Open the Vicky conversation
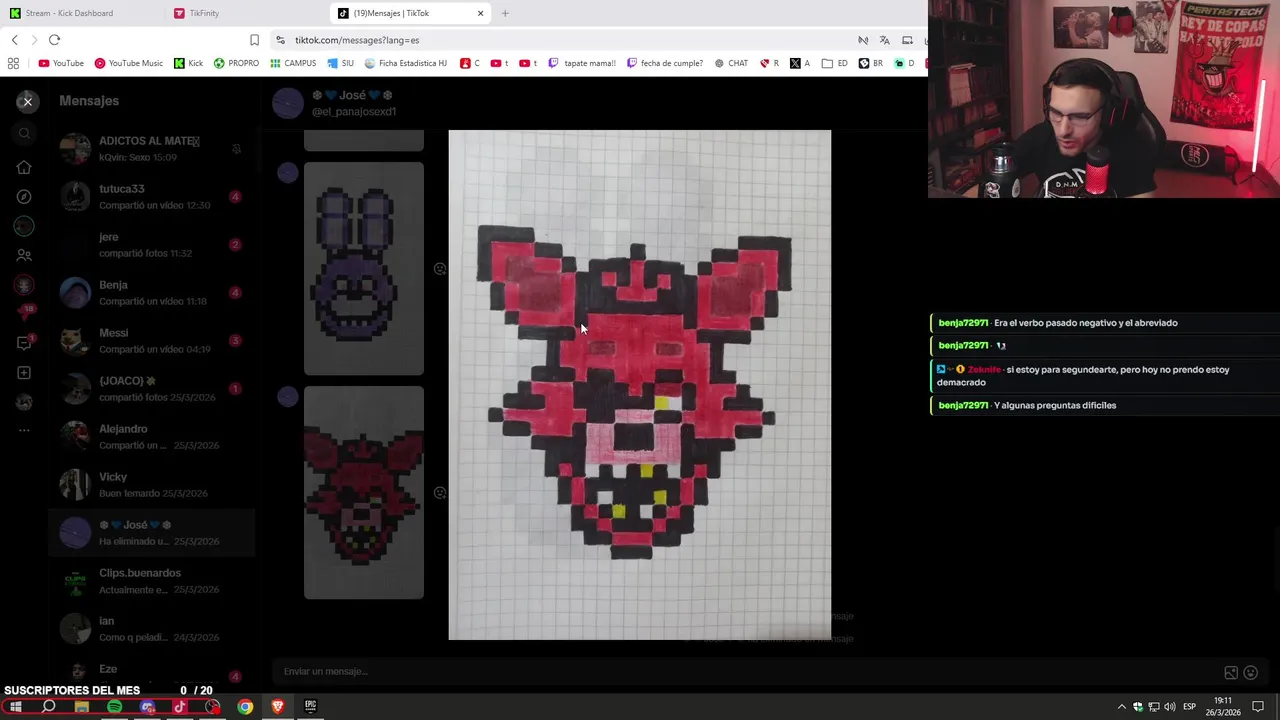The height and width of the screenshot is (720, 1280). point(152,485)
